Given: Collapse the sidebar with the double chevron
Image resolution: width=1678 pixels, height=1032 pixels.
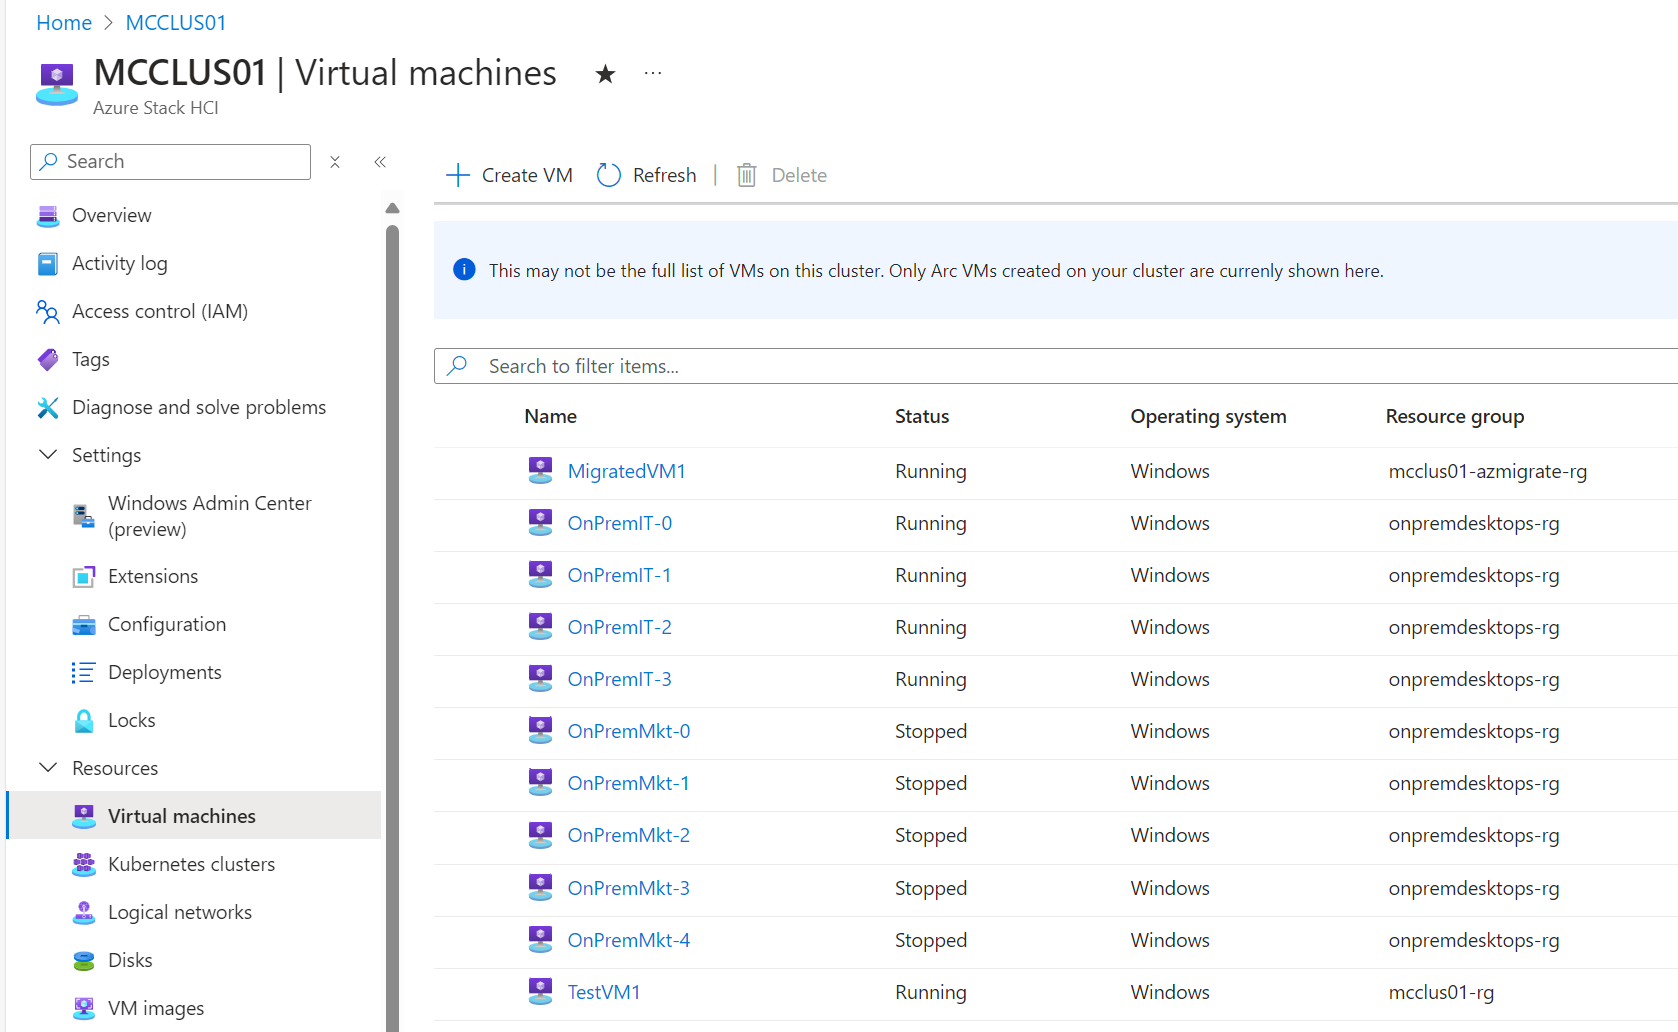Looking at the screenshot, I should pos(379,161).
